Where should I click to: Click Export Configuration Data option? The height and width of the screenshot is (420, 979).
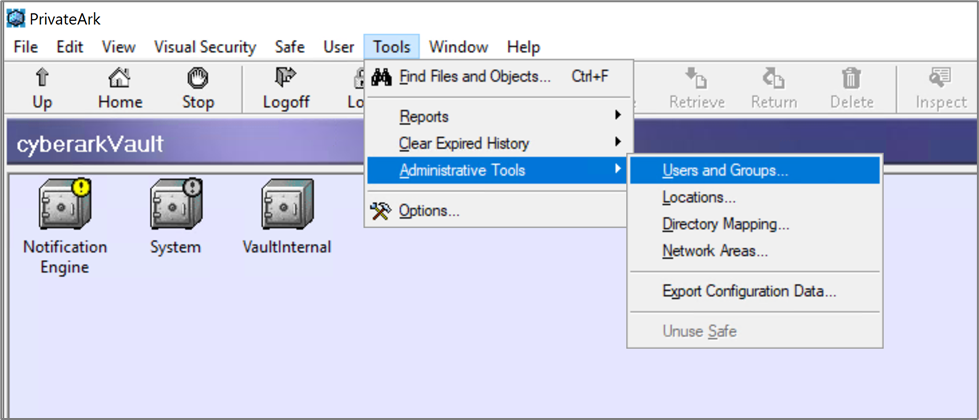point(749,291)
